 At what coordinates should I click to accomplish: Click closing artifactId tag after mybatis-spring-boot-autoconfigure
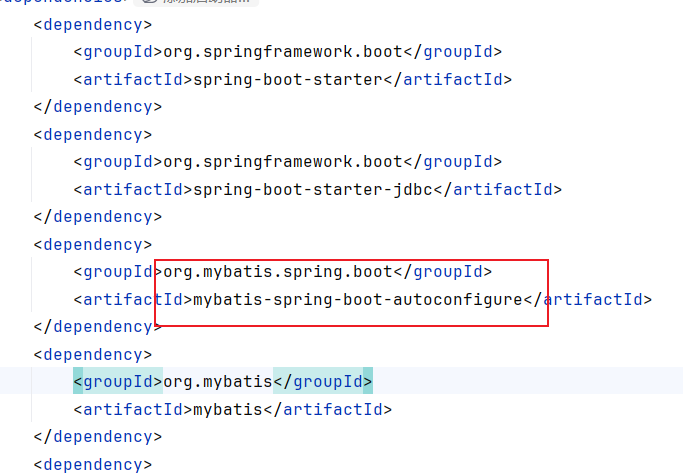[x=588, y=299]
